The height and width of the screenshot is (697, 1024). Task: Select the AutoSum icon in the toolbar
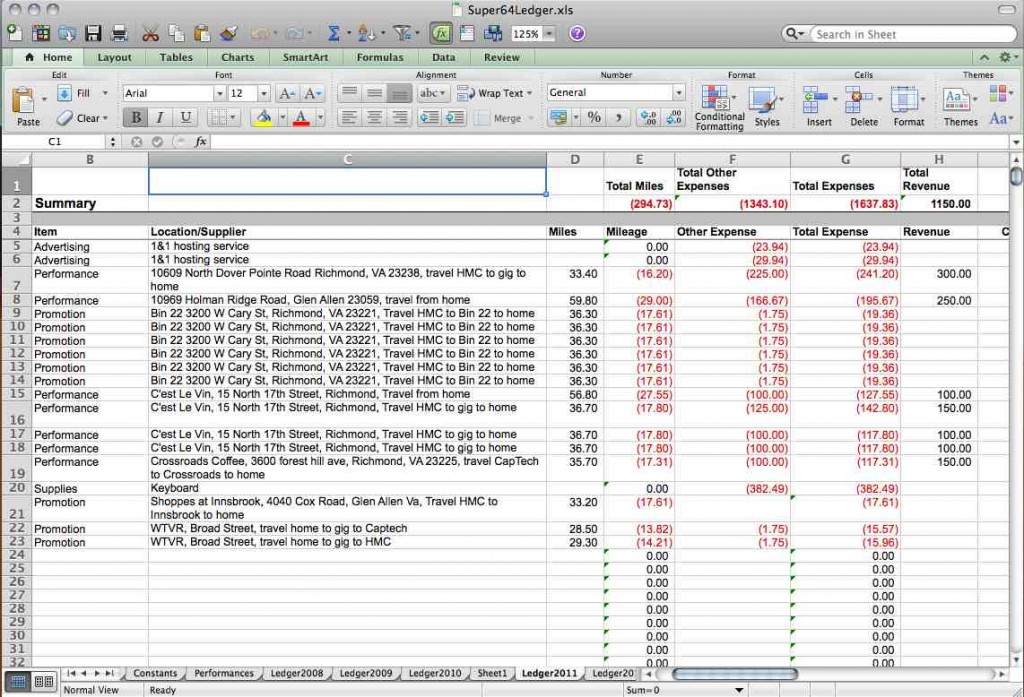tap(333, 33)
